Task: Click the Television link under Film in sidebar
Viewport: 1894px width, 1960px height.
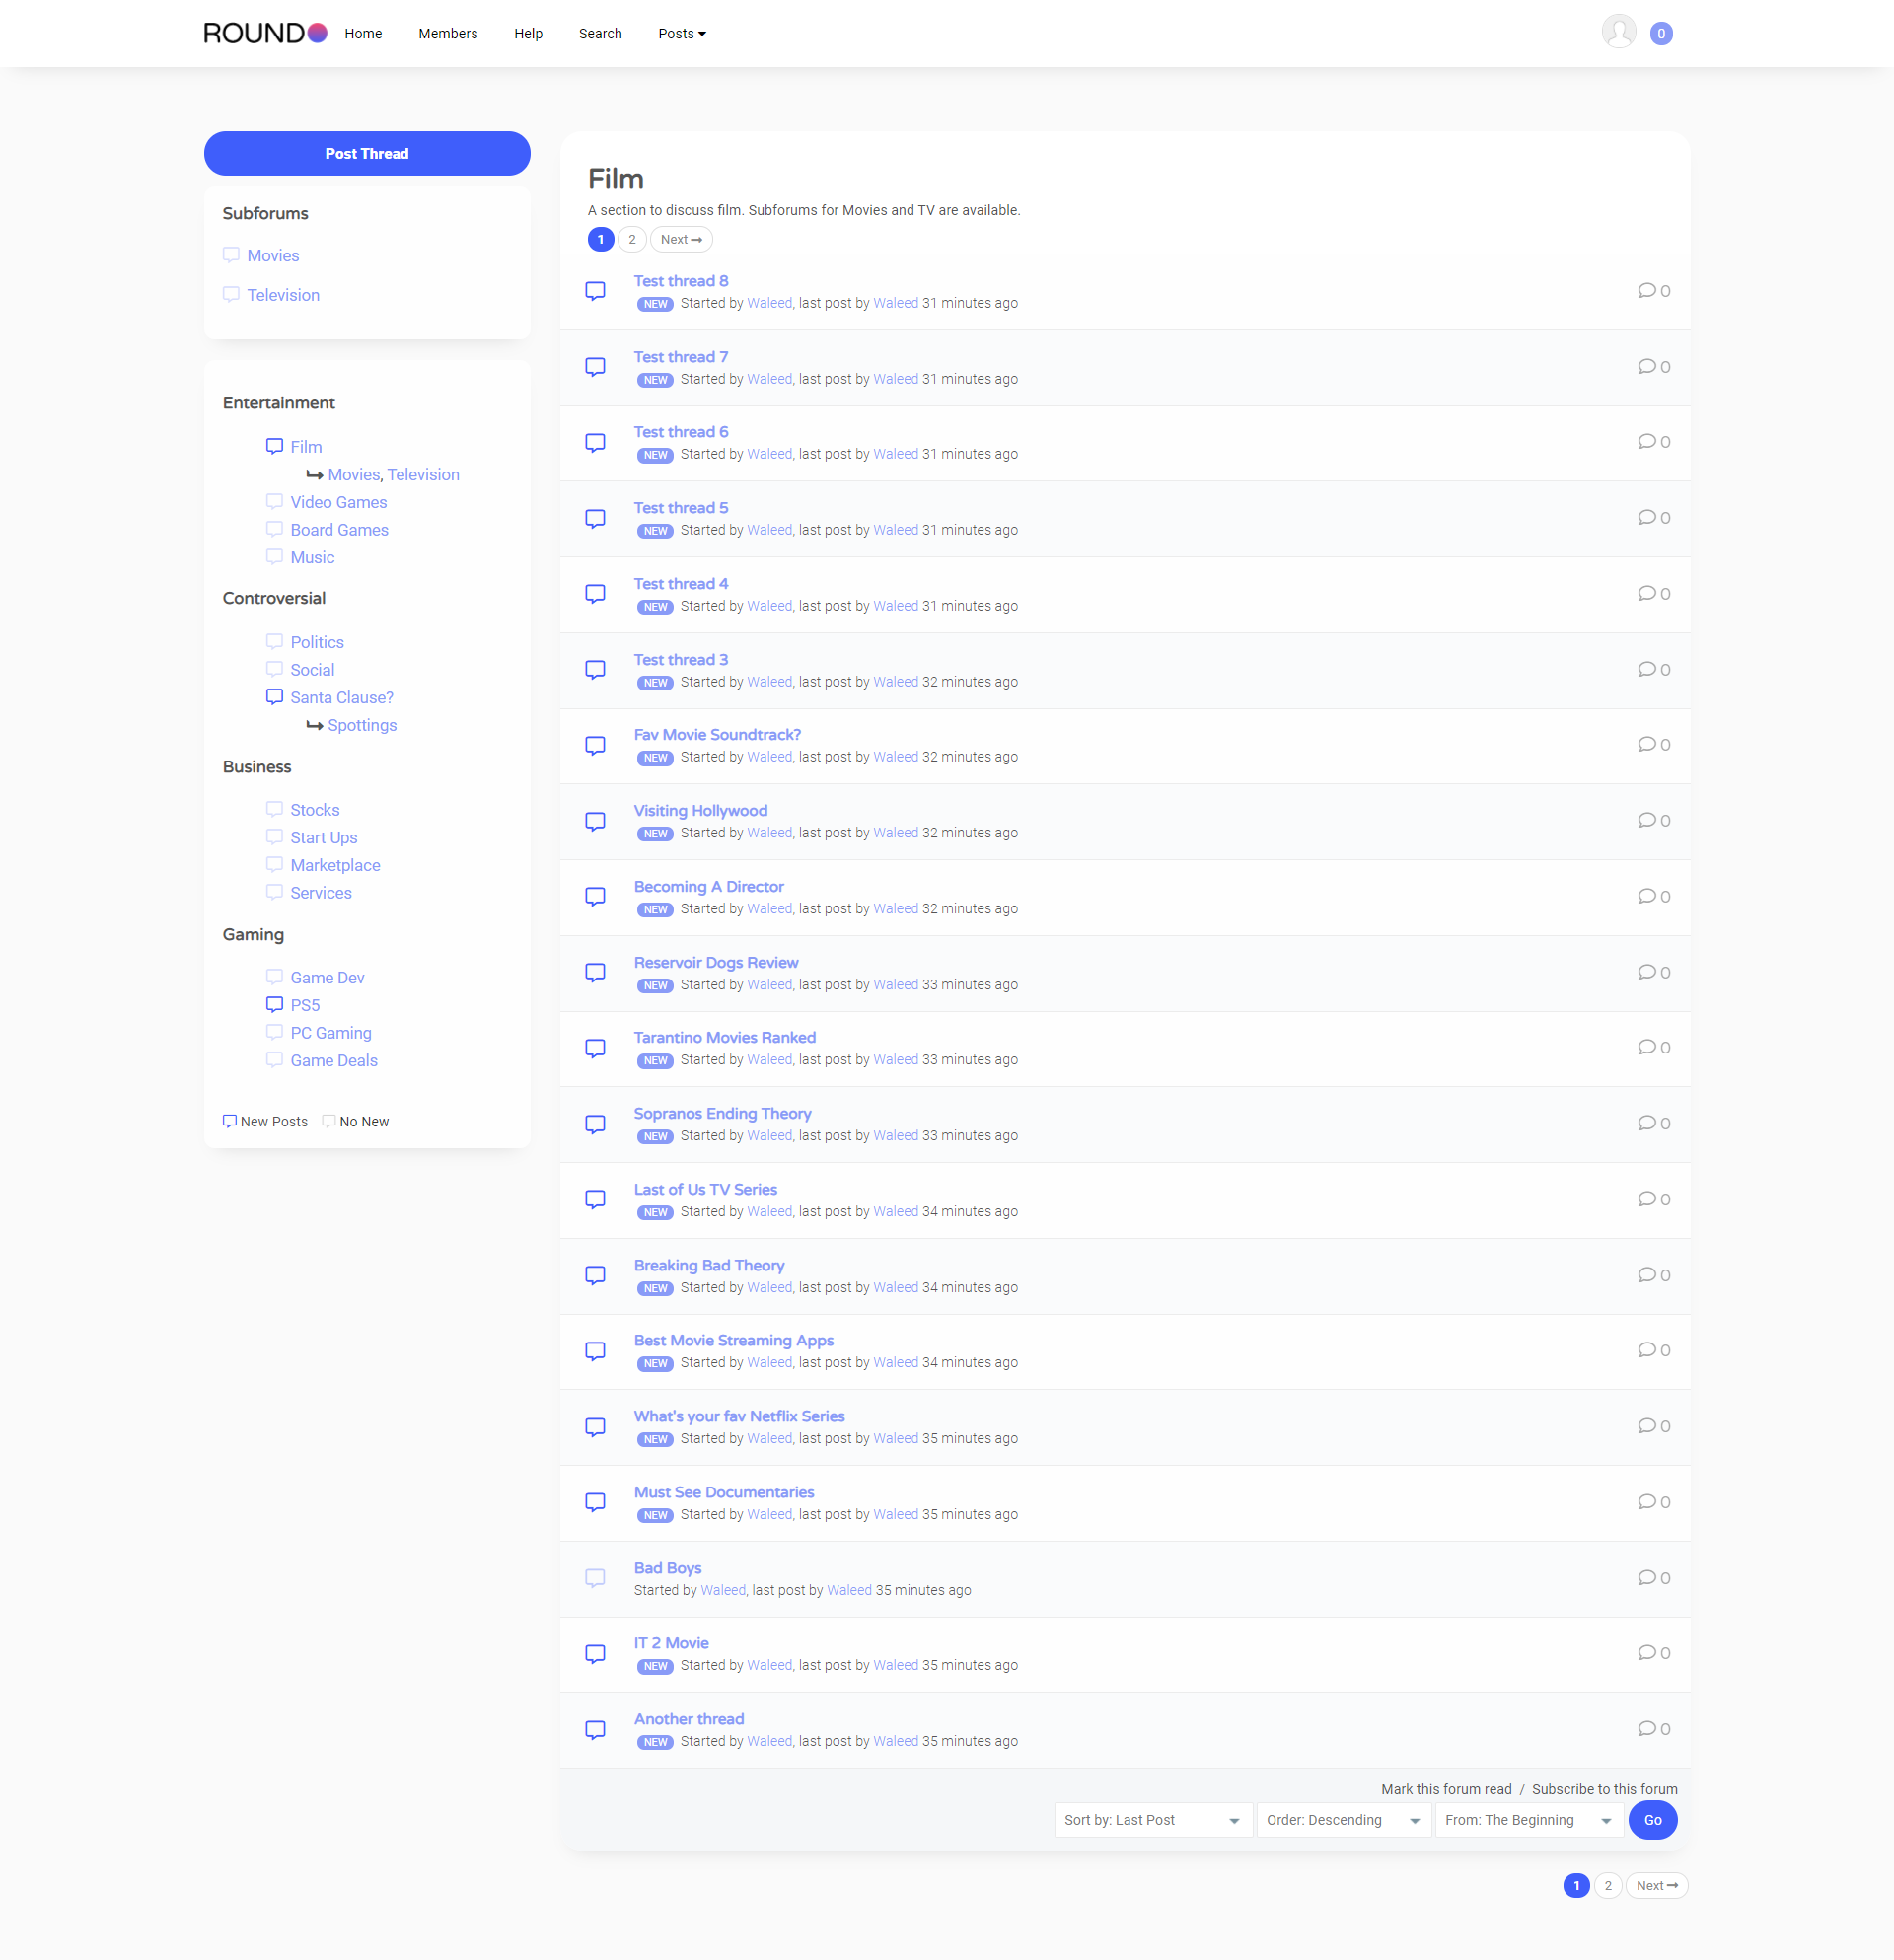Action: tap(423, 474)
